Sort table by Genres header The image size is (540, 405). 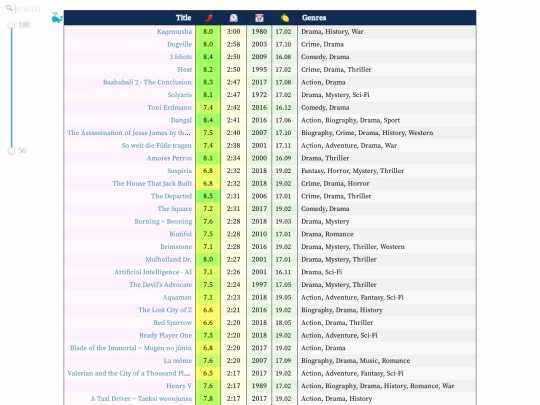[314, 18]
